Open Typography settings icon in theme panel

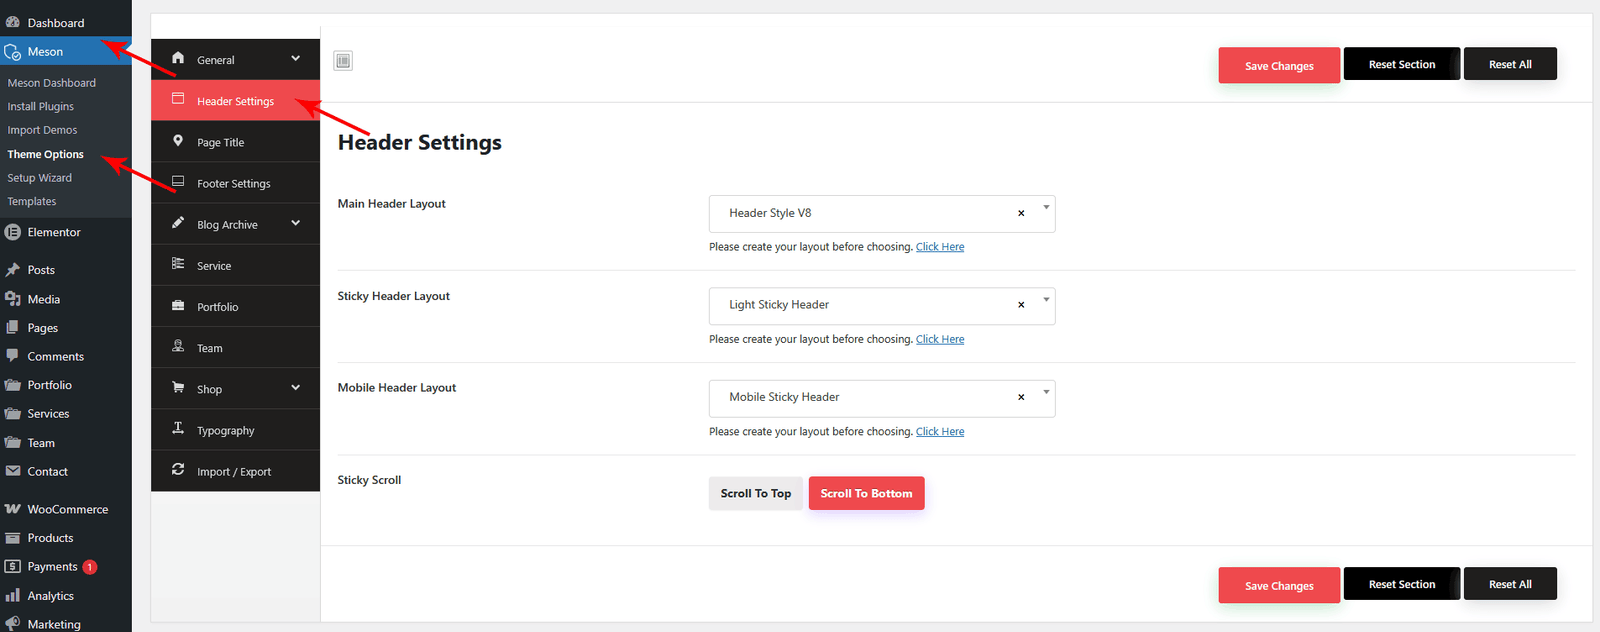(x=178, y=430)
